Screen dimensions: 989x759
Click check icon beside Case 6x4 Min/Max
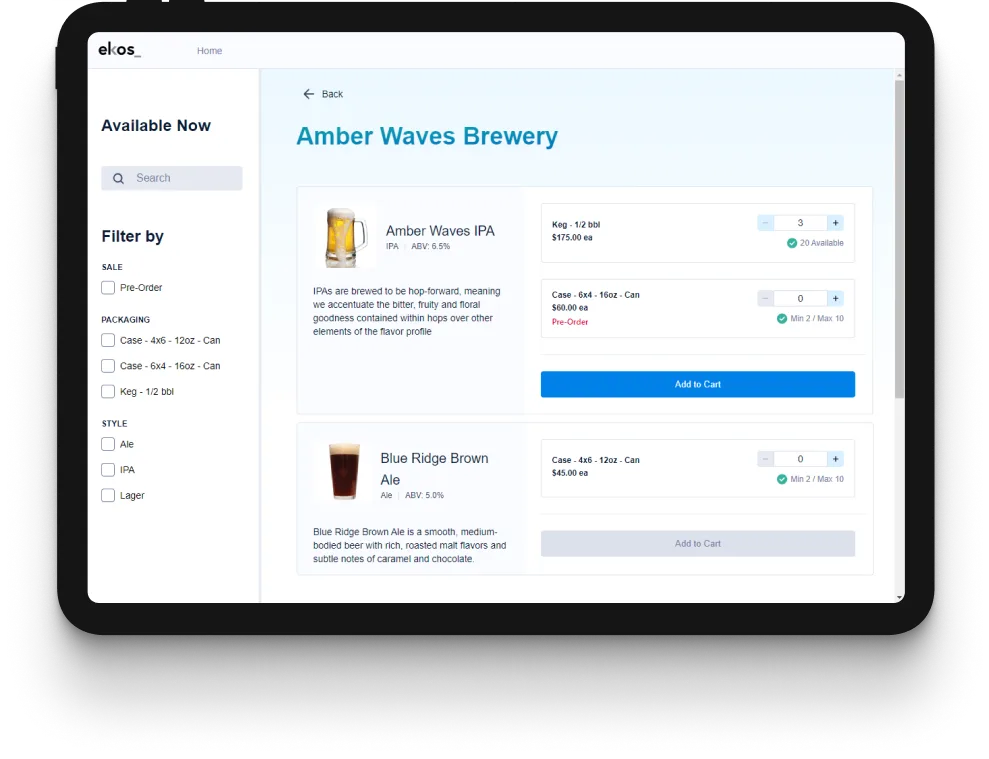(x=781, y=319)
